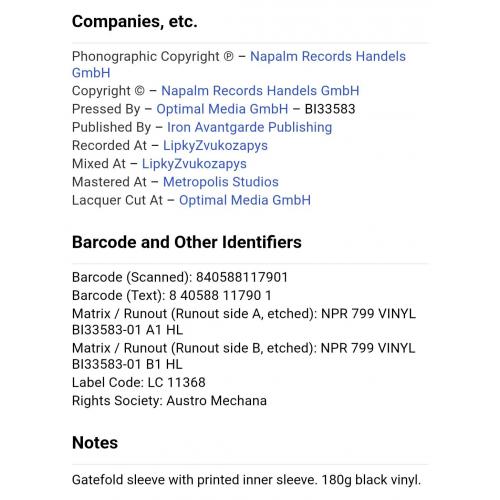
Task: Click the Barcode and Other Identifiers heading
Action: coord(187,242)
